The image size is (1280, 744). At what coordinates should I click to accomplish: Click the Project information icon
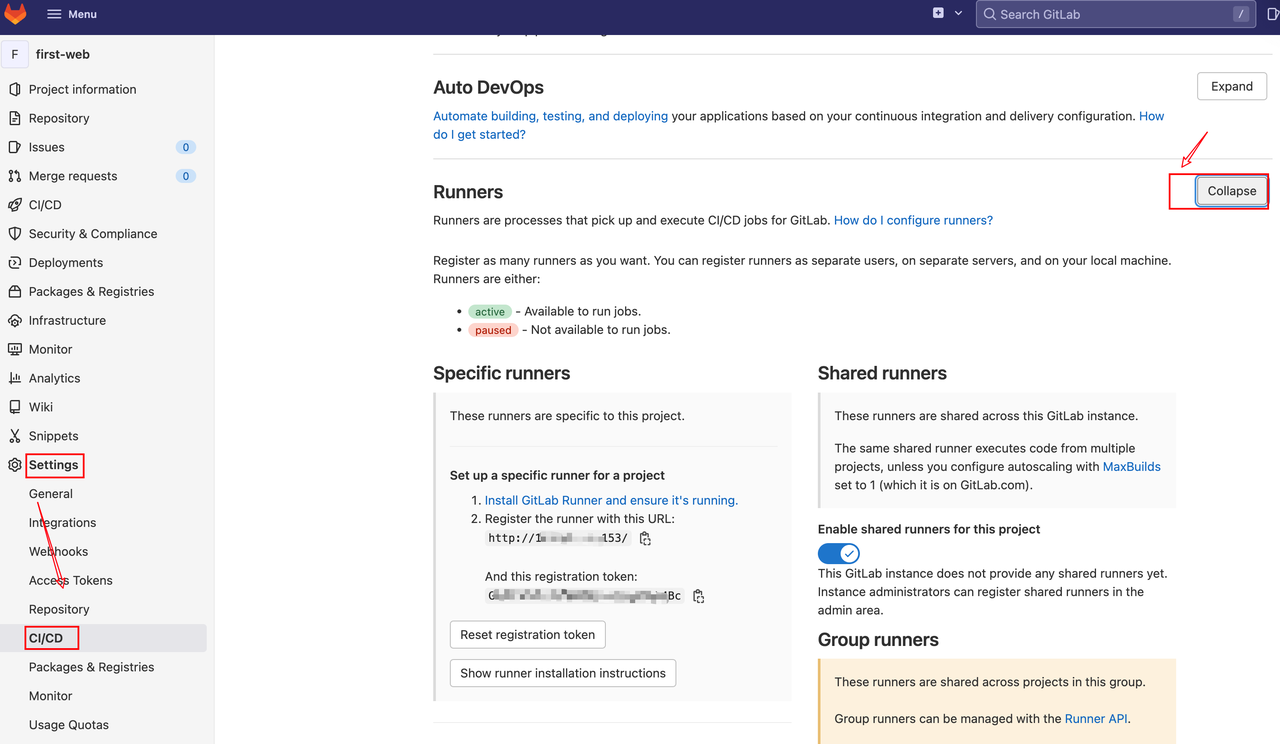[x=14, y=89]
